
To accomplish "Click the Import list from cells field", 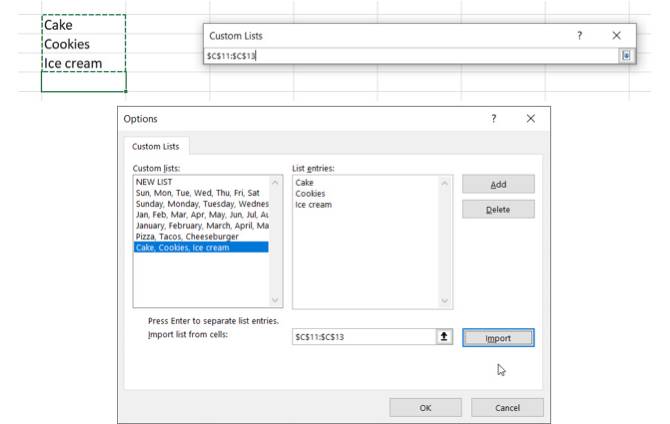I will pos(364,337).
